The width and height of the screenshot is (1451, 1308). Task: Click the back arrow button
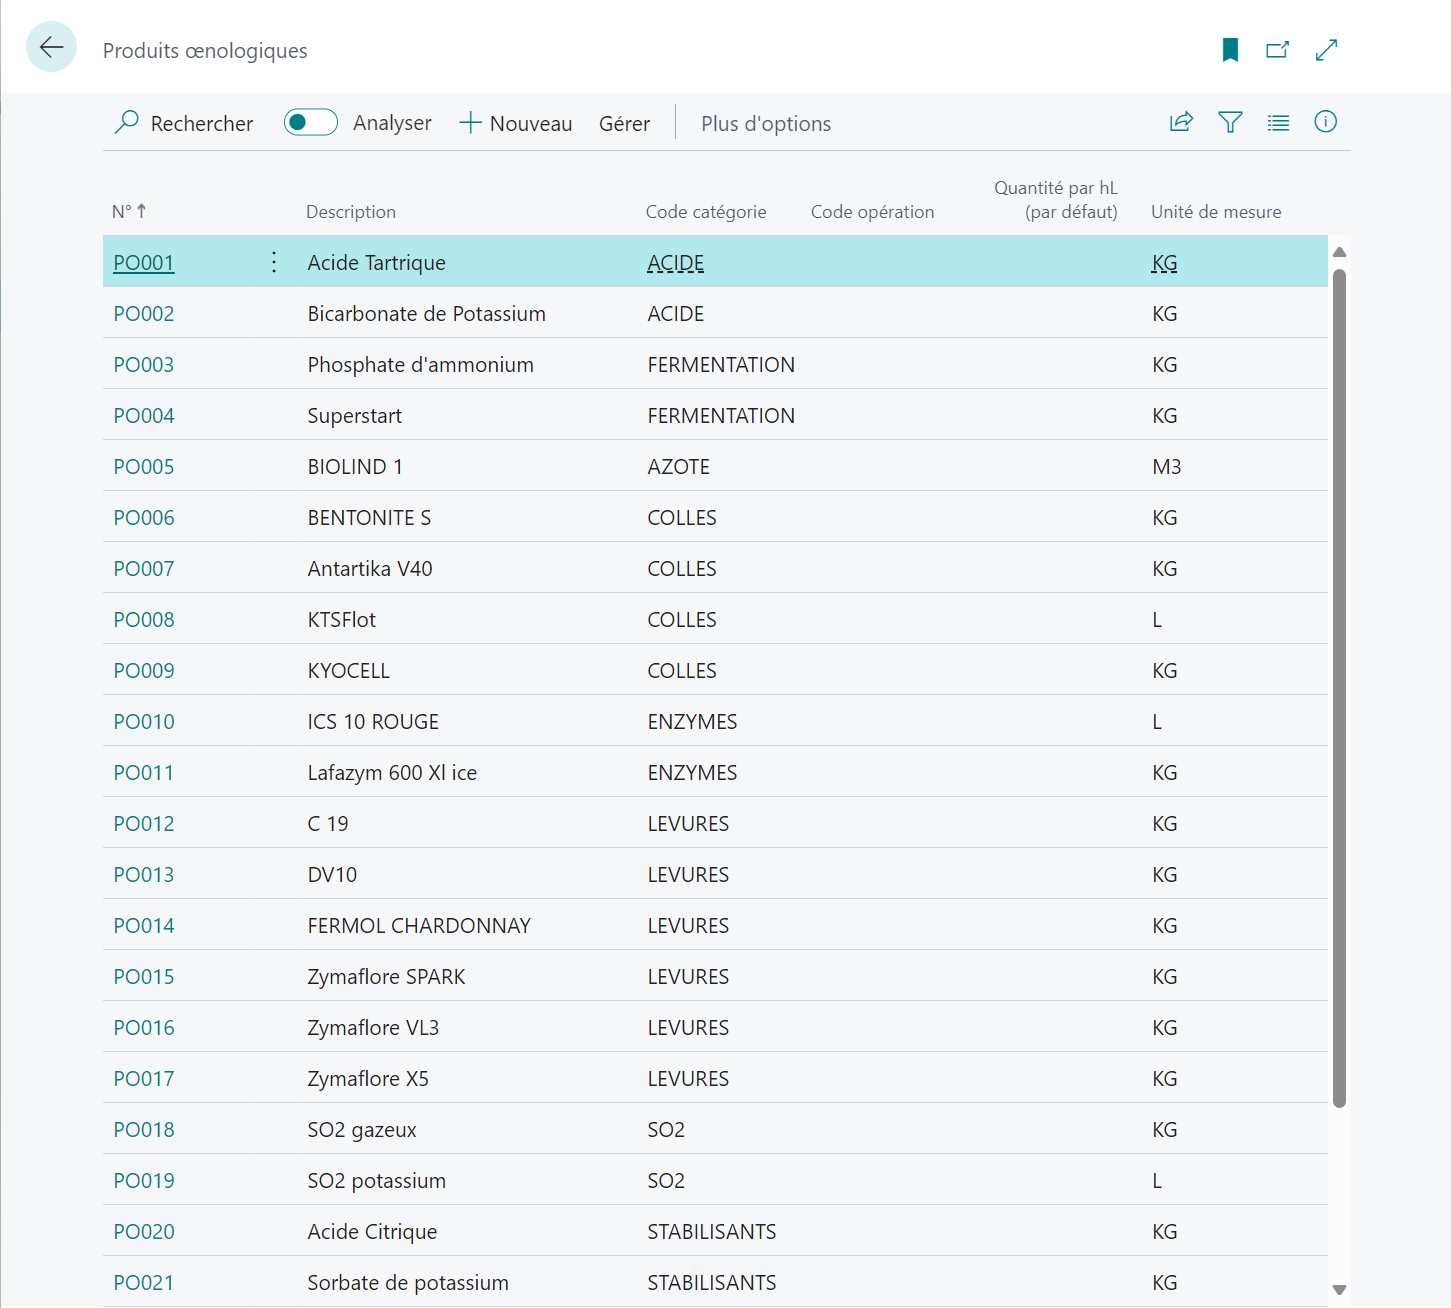51,47
